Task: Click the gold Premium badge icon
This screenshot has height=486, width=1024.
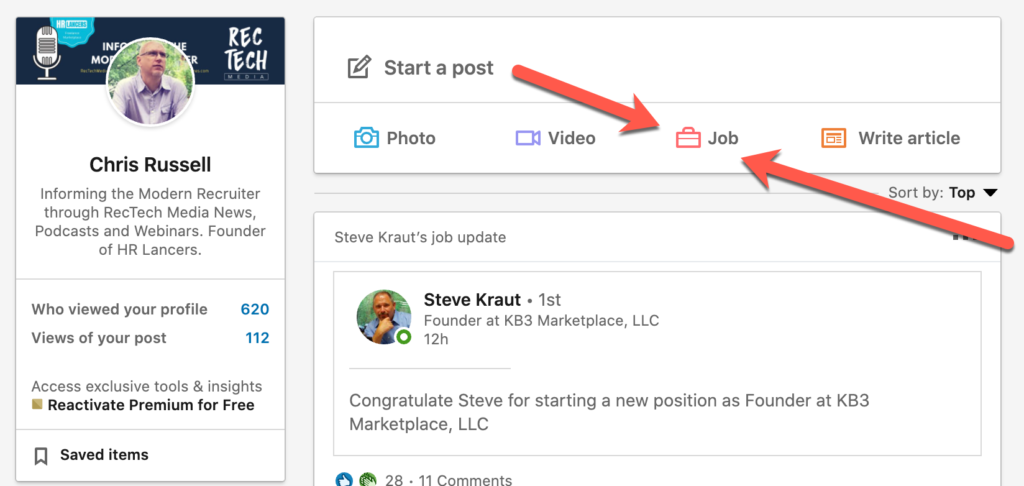Action: 37,405
